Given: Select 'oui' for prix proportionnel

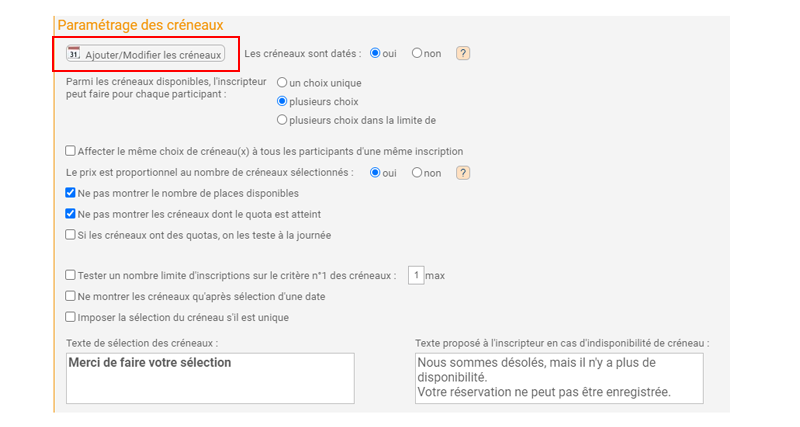Looking at the screenshot, I should pyautogui.click(x=375, y=172).
